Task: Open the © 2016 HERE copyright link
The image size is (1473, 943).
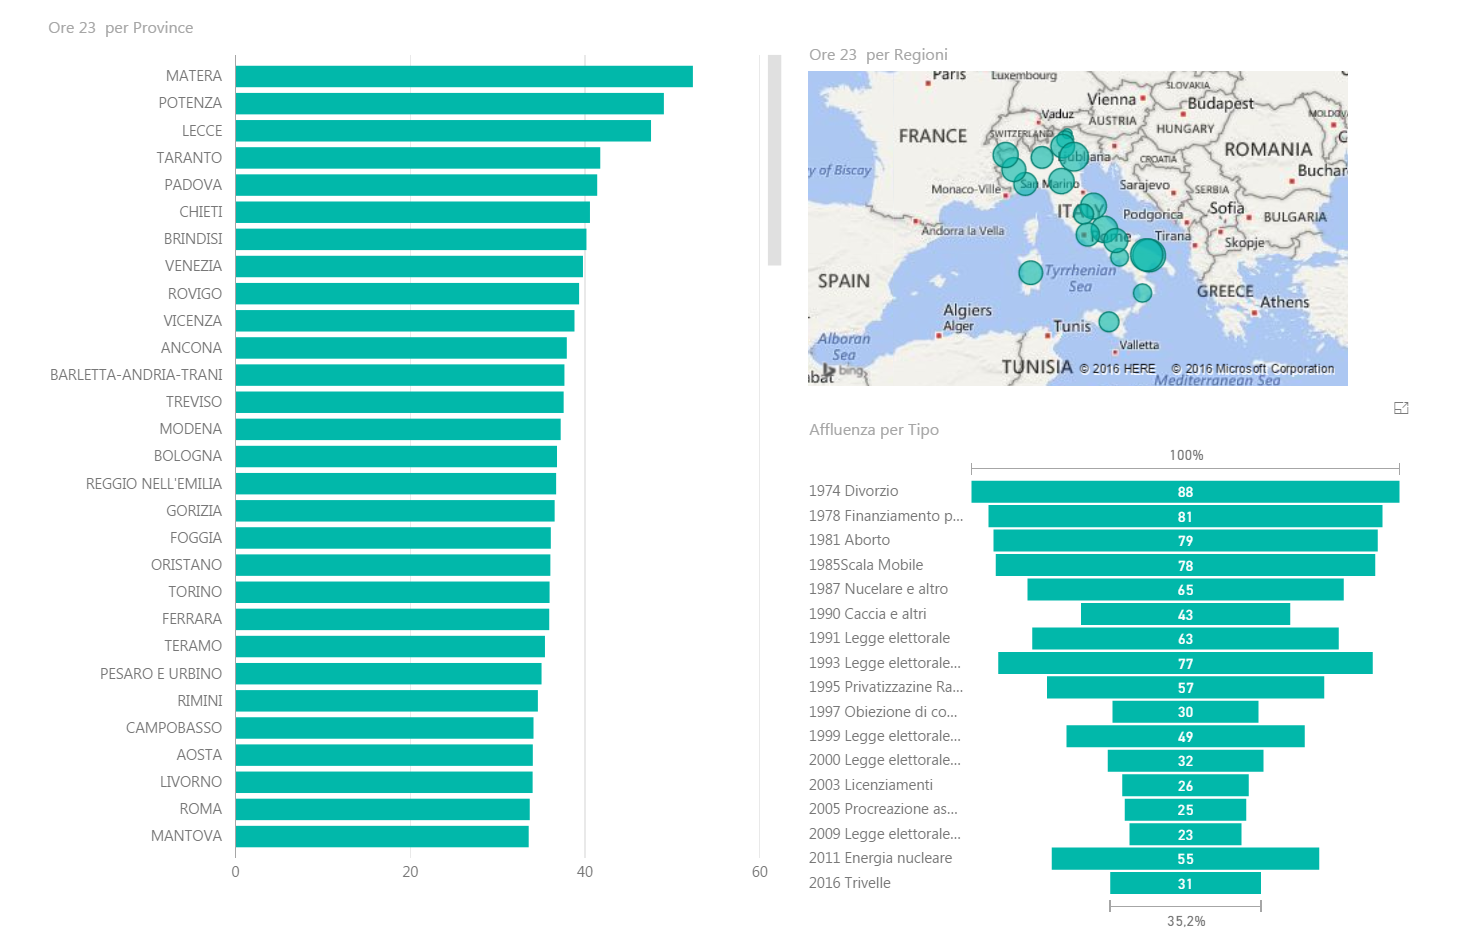Action: pyautogui.click(x=1117, y=369)
